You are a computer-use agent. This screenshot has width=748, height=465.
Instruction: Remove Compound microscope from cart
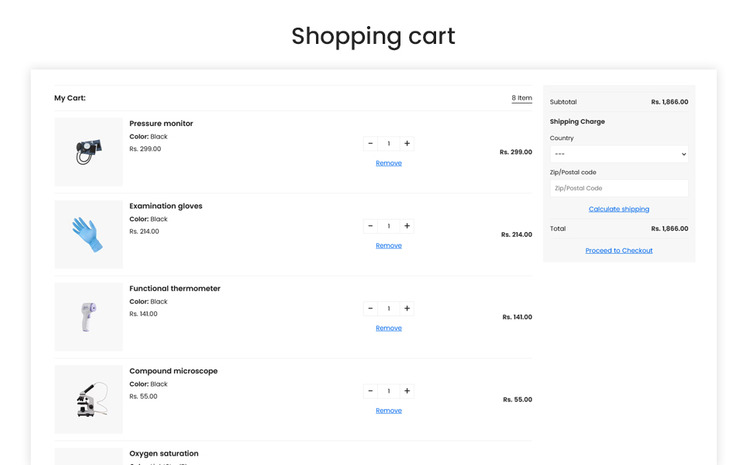(389, 411)
